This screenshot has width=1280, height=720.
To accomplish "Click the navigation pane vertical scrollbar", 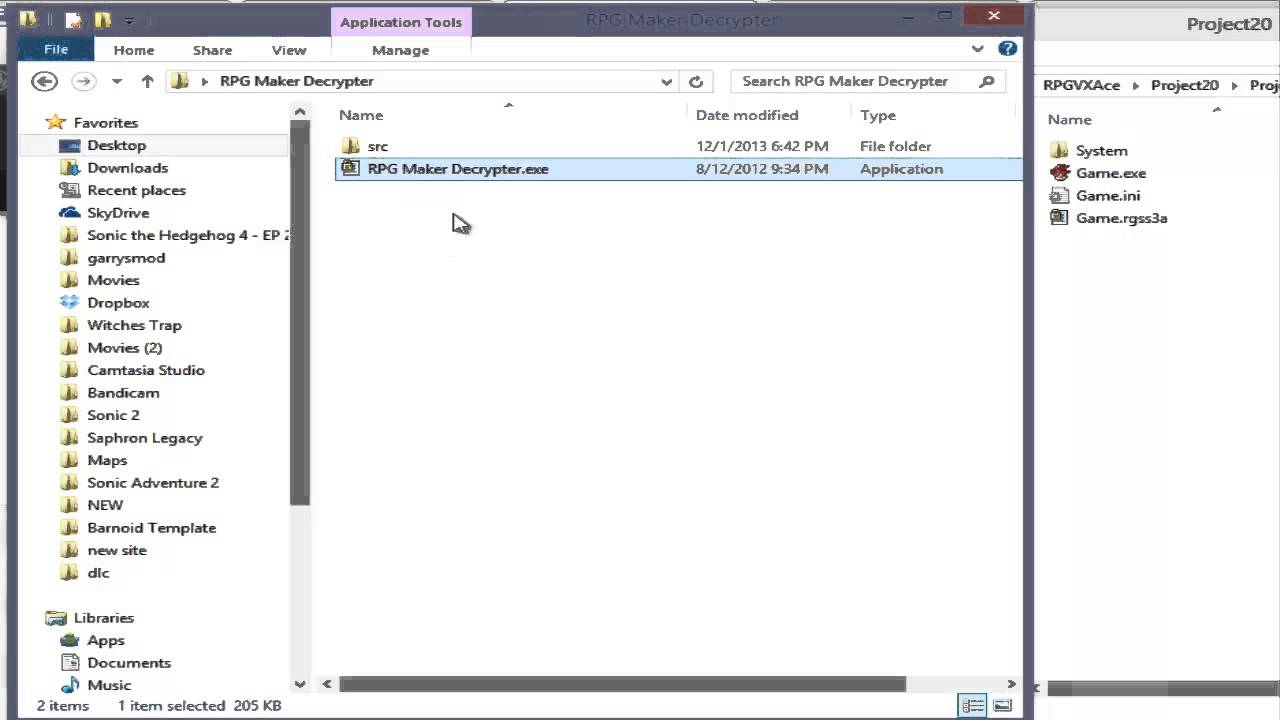I will 300,315.
